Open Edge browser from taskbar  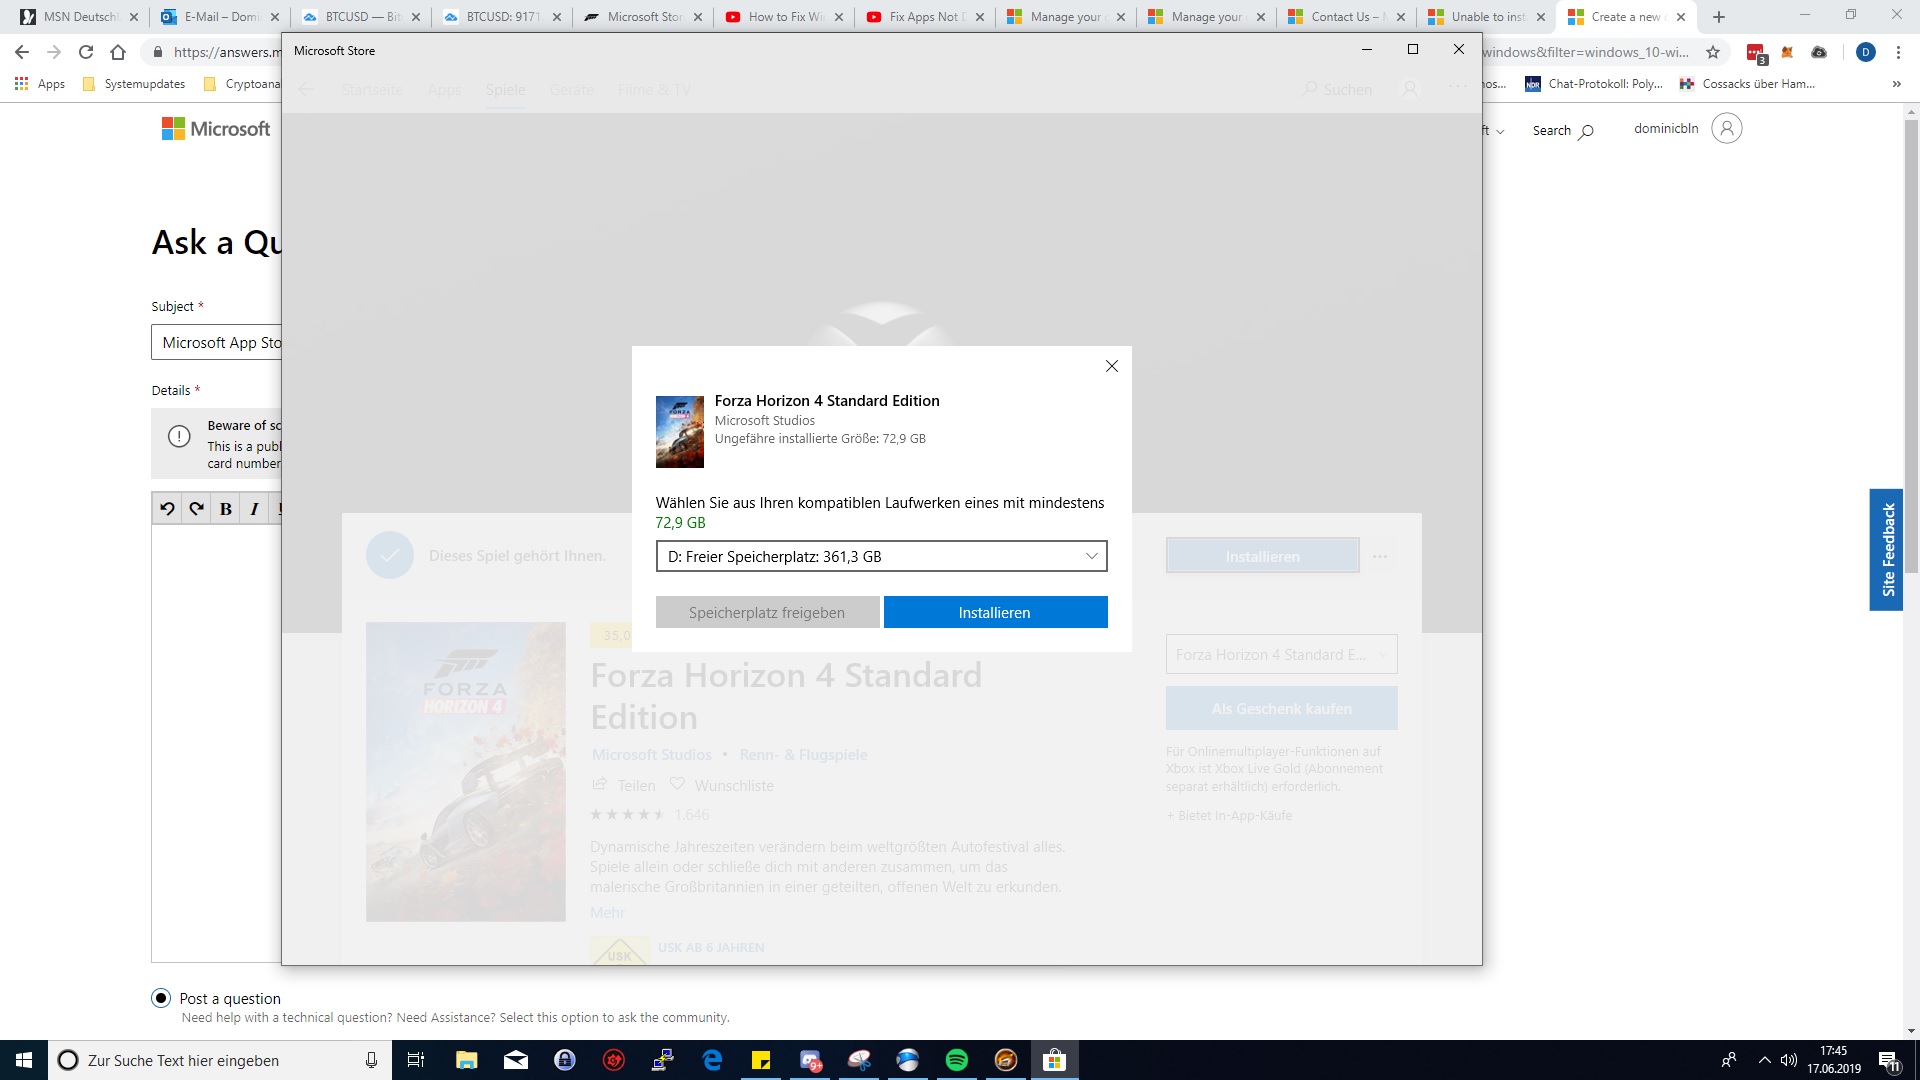712,1060
